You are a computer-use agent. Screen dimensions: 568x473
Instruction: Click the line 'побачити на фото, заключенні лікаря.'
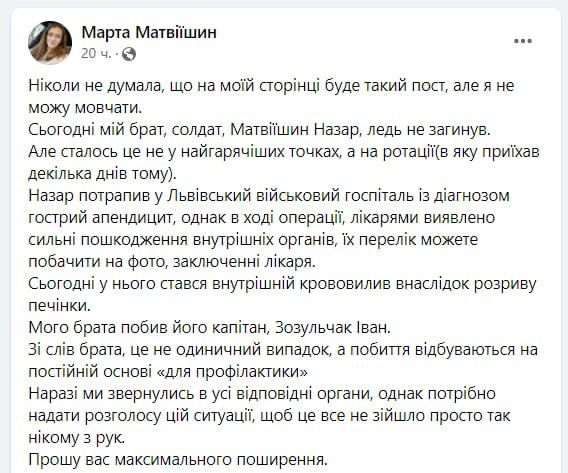[x=172, y=261]
